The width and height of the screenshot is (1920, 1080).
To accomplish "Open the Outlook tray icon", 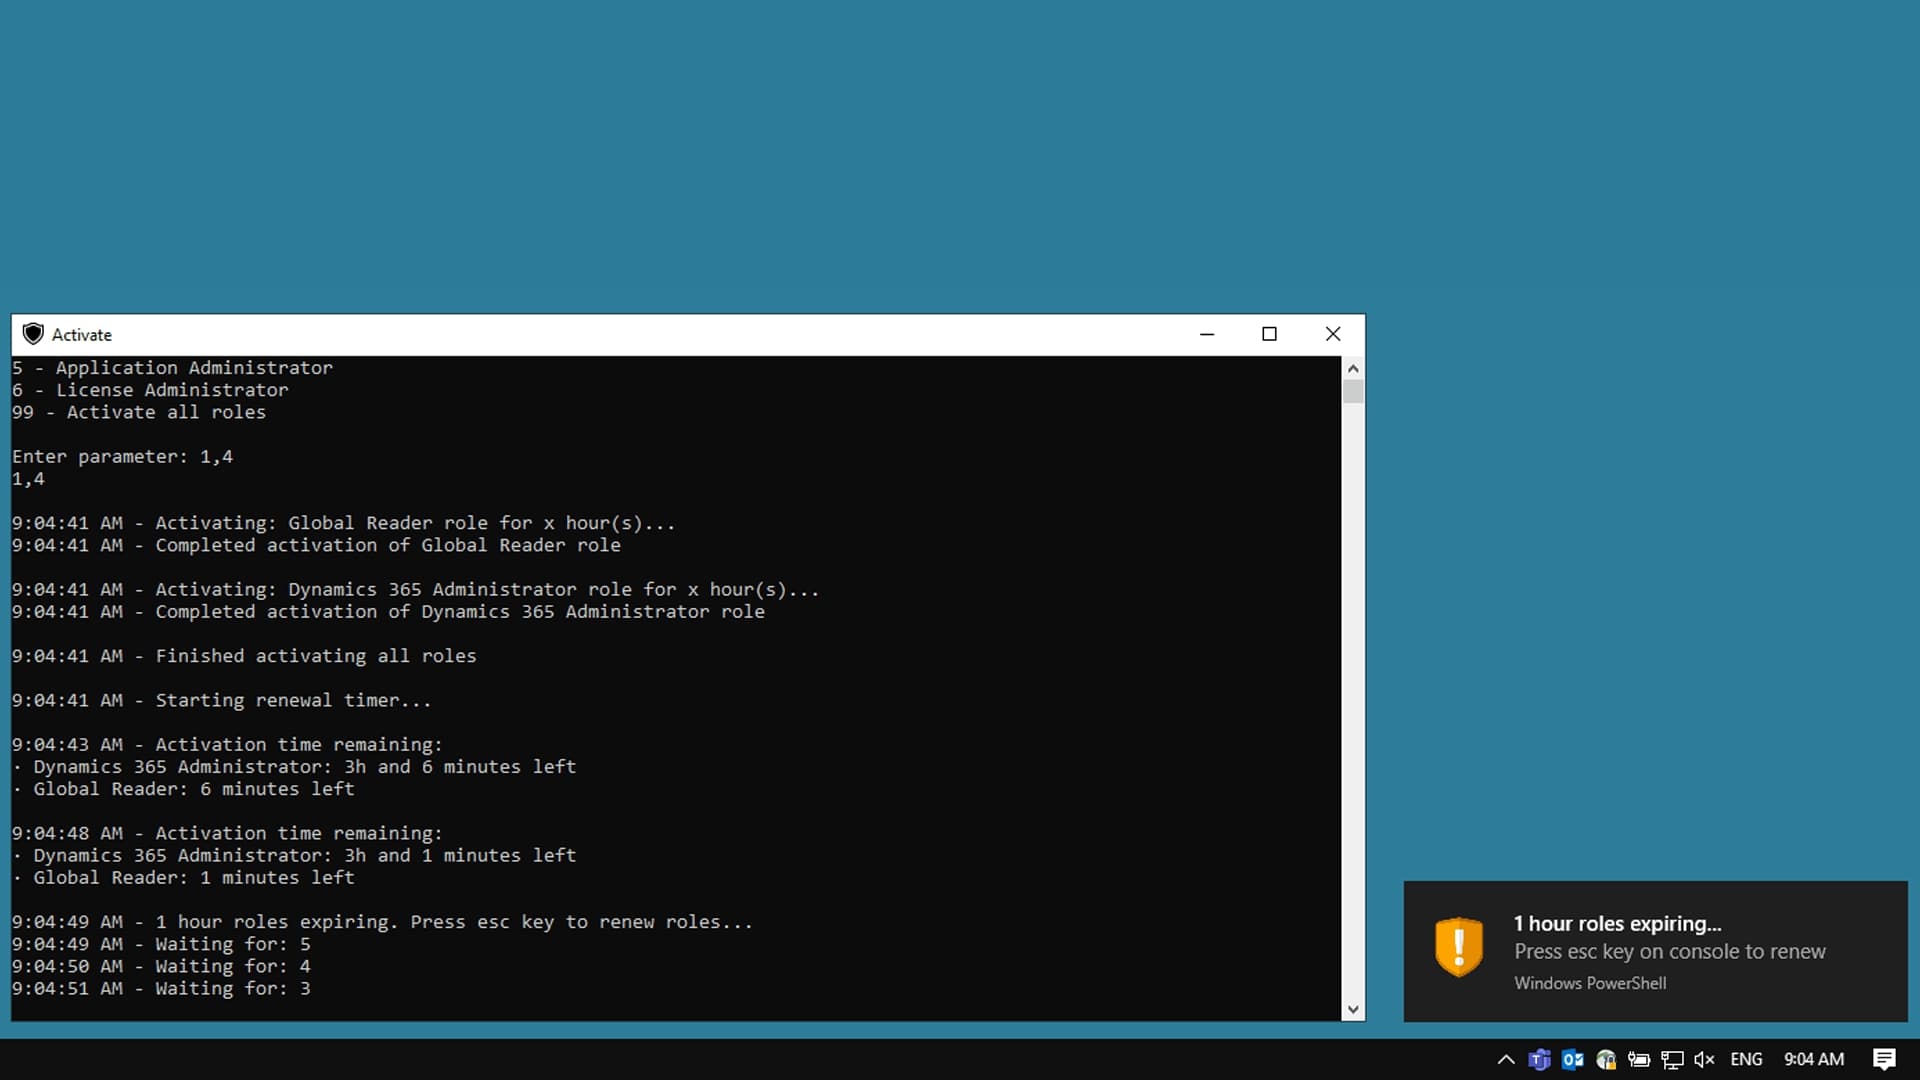I will 1572,1059.
